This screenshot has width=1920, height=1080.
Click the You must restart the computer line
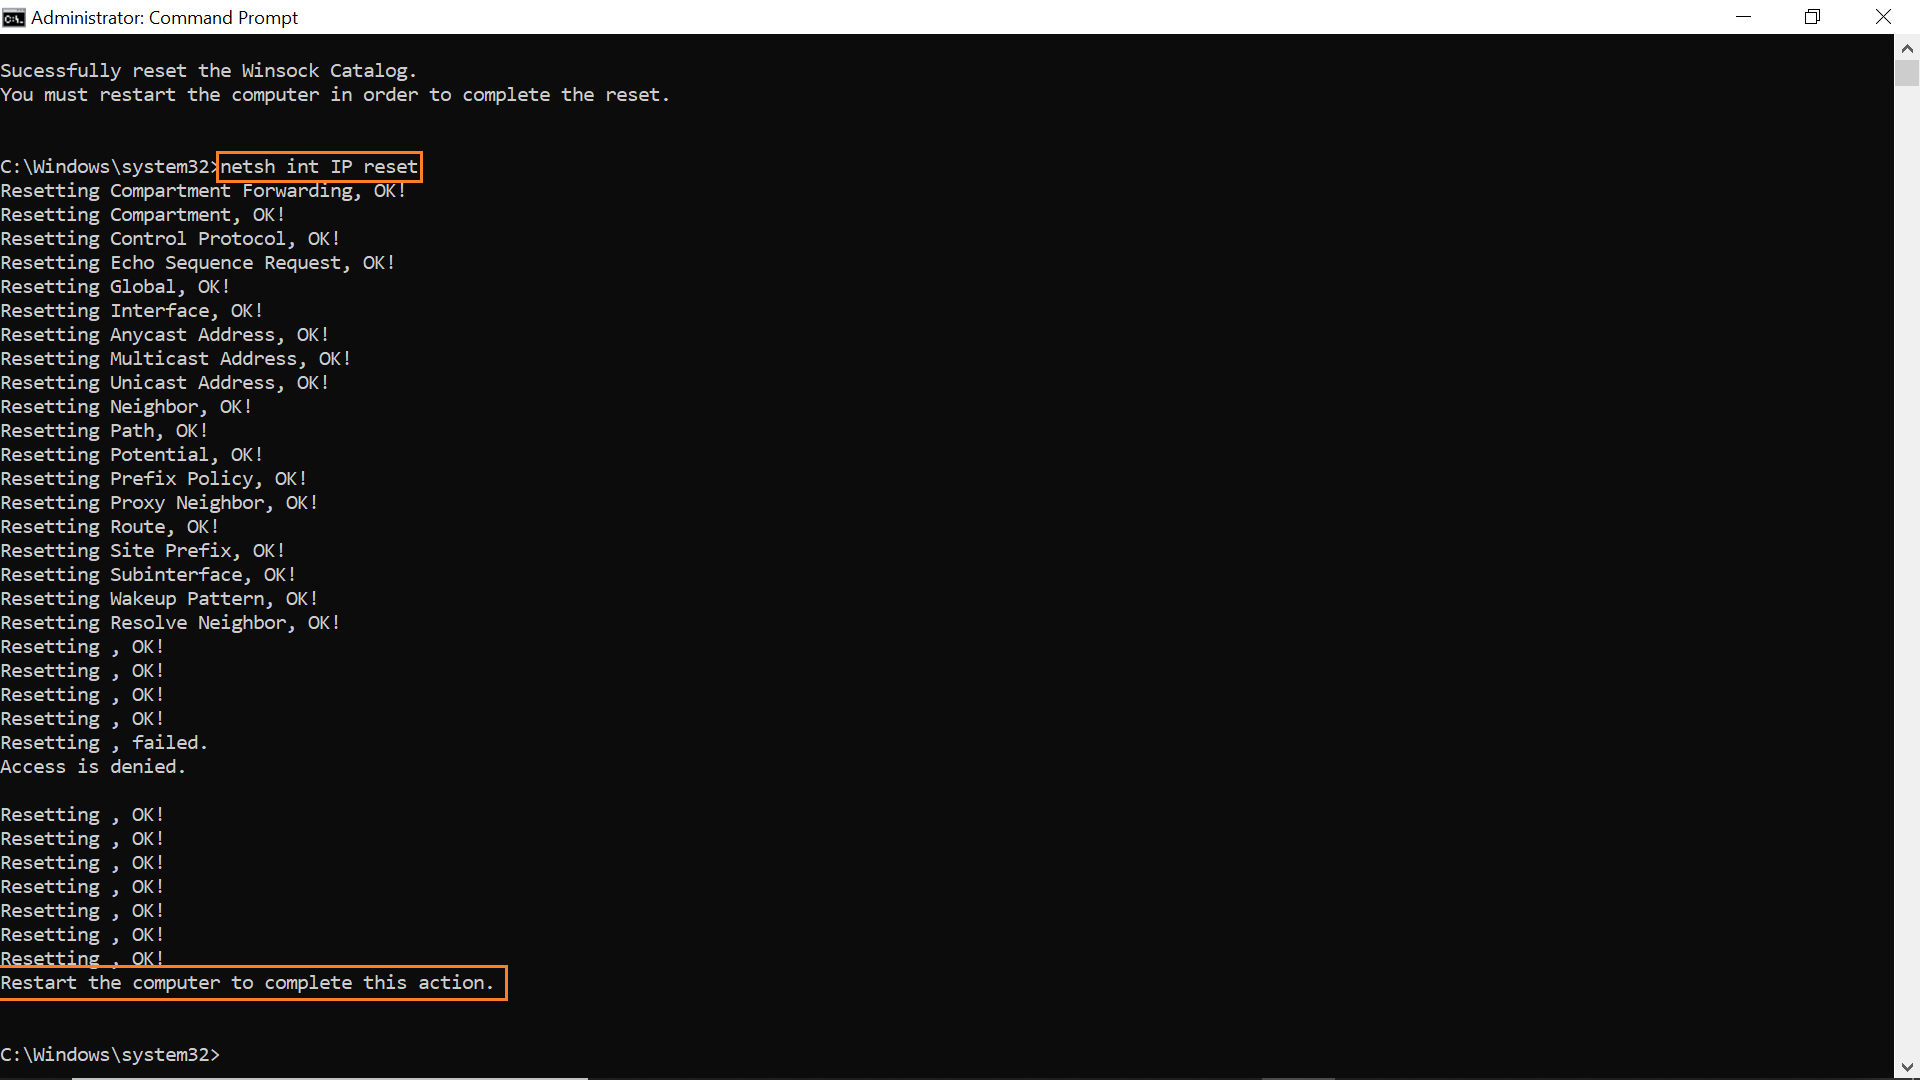pyautogui.click(x=334, y=94)
